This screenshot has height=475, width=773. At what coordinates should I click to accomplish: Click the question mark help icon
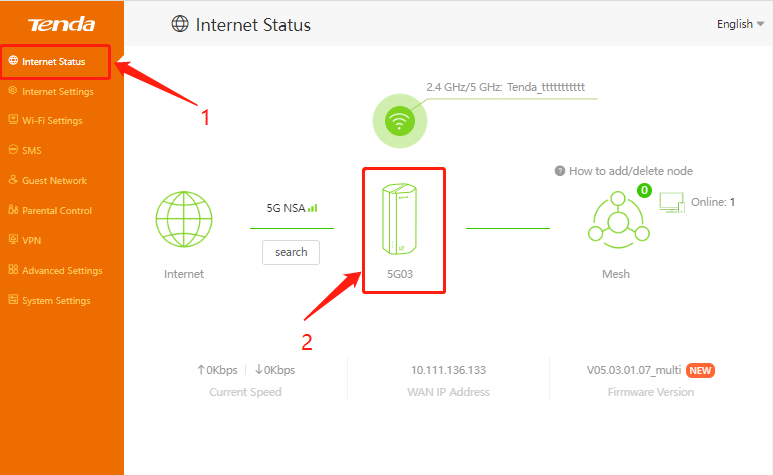(x=560, y=171)
